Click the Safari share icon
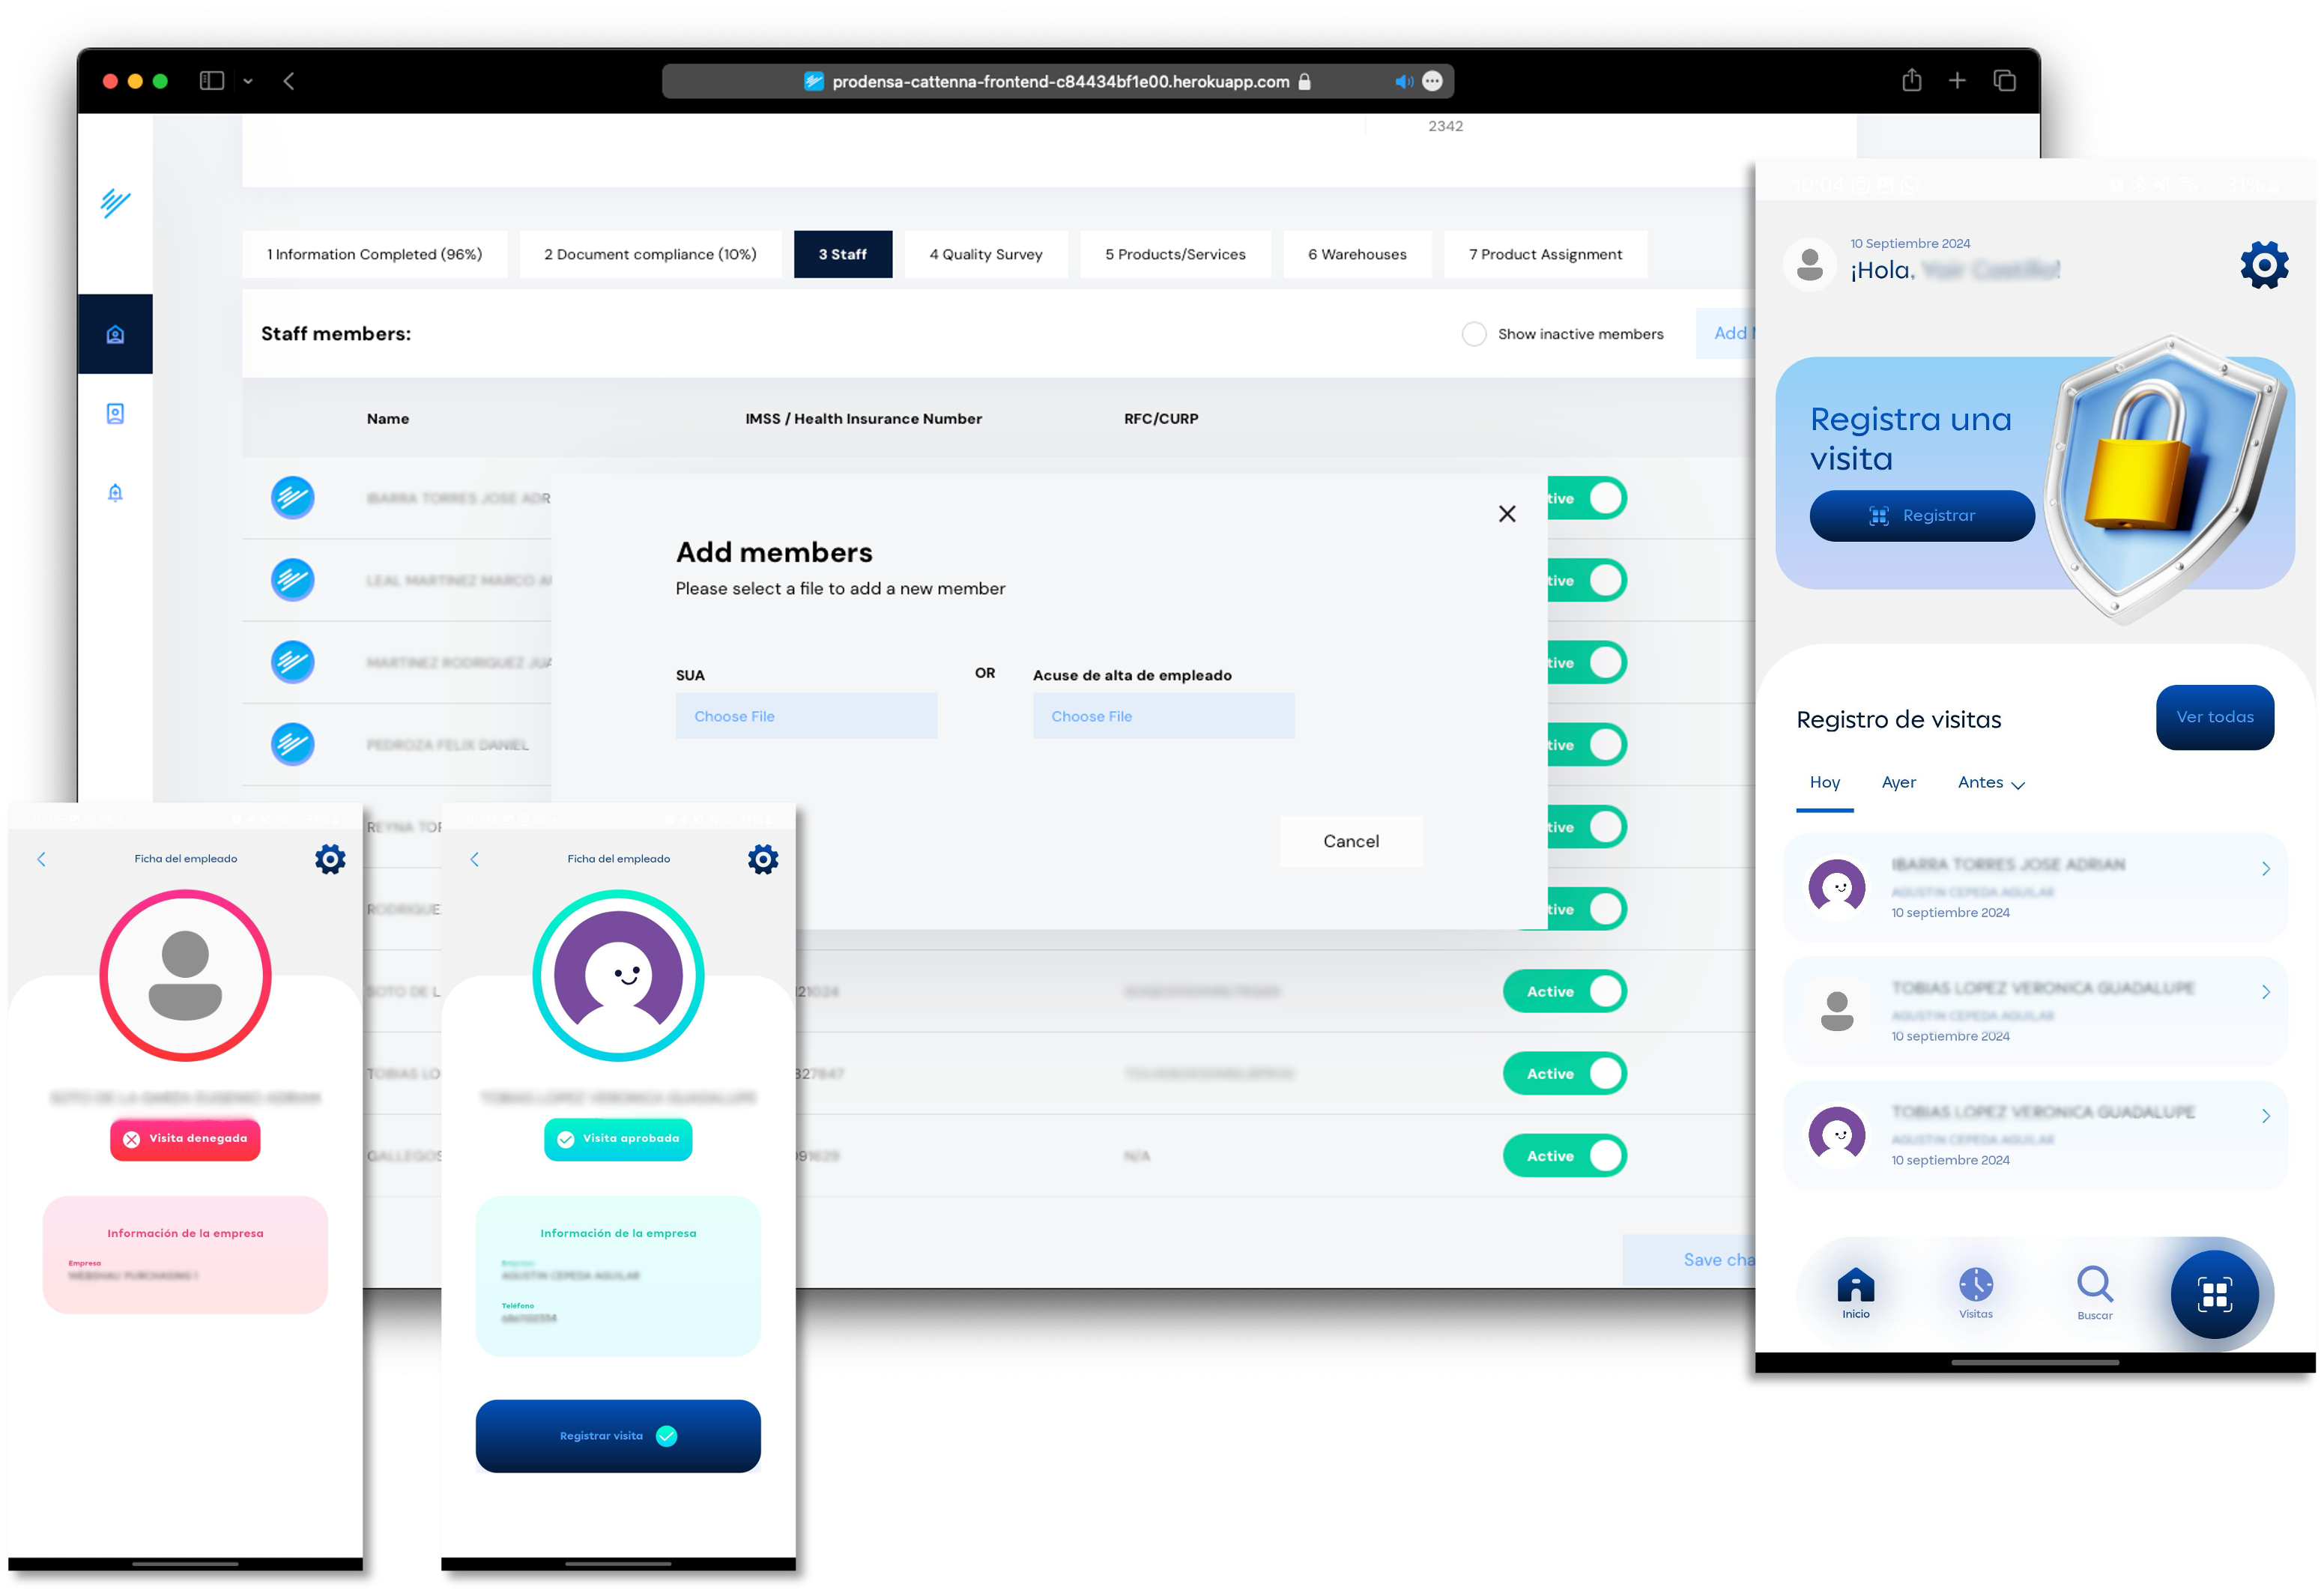This screenshot has width=2324, height=1593. (x=1911, y=81)
